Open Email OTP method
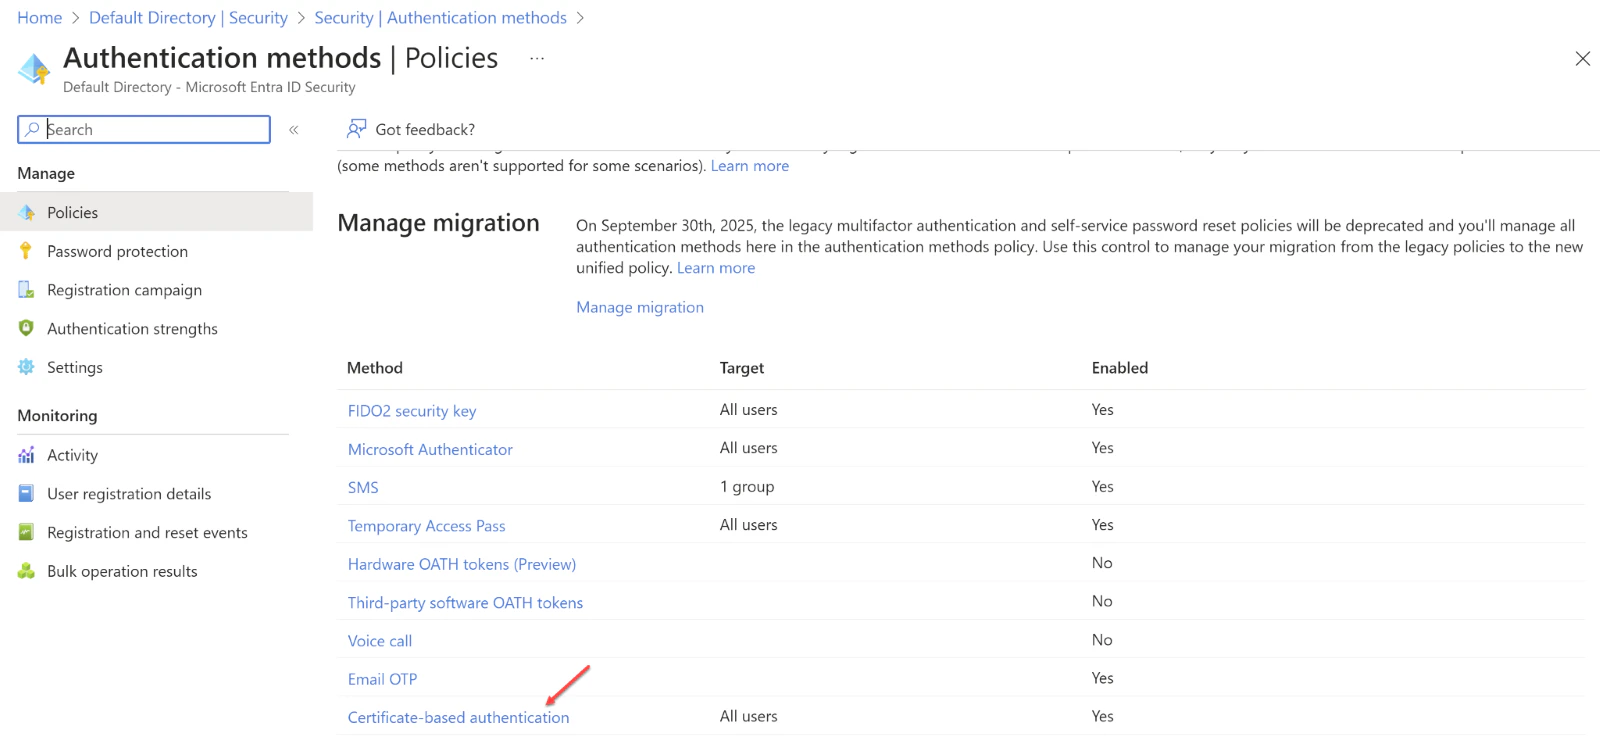 click(382, 679)
